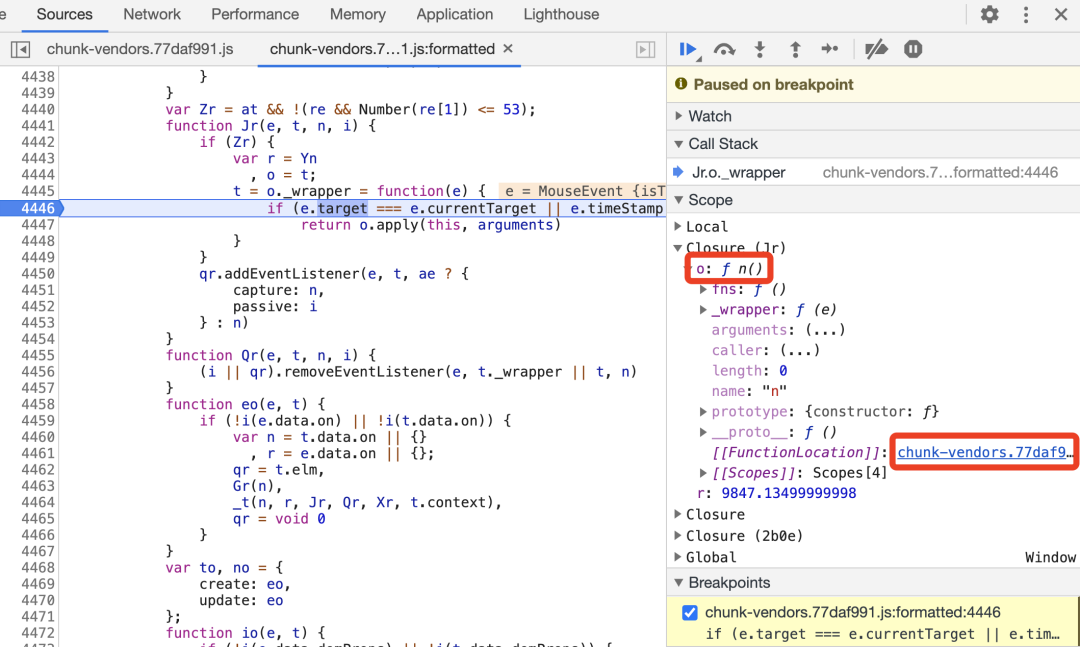
Task: Open the chunk-vendors function location link
Action: 985,452
